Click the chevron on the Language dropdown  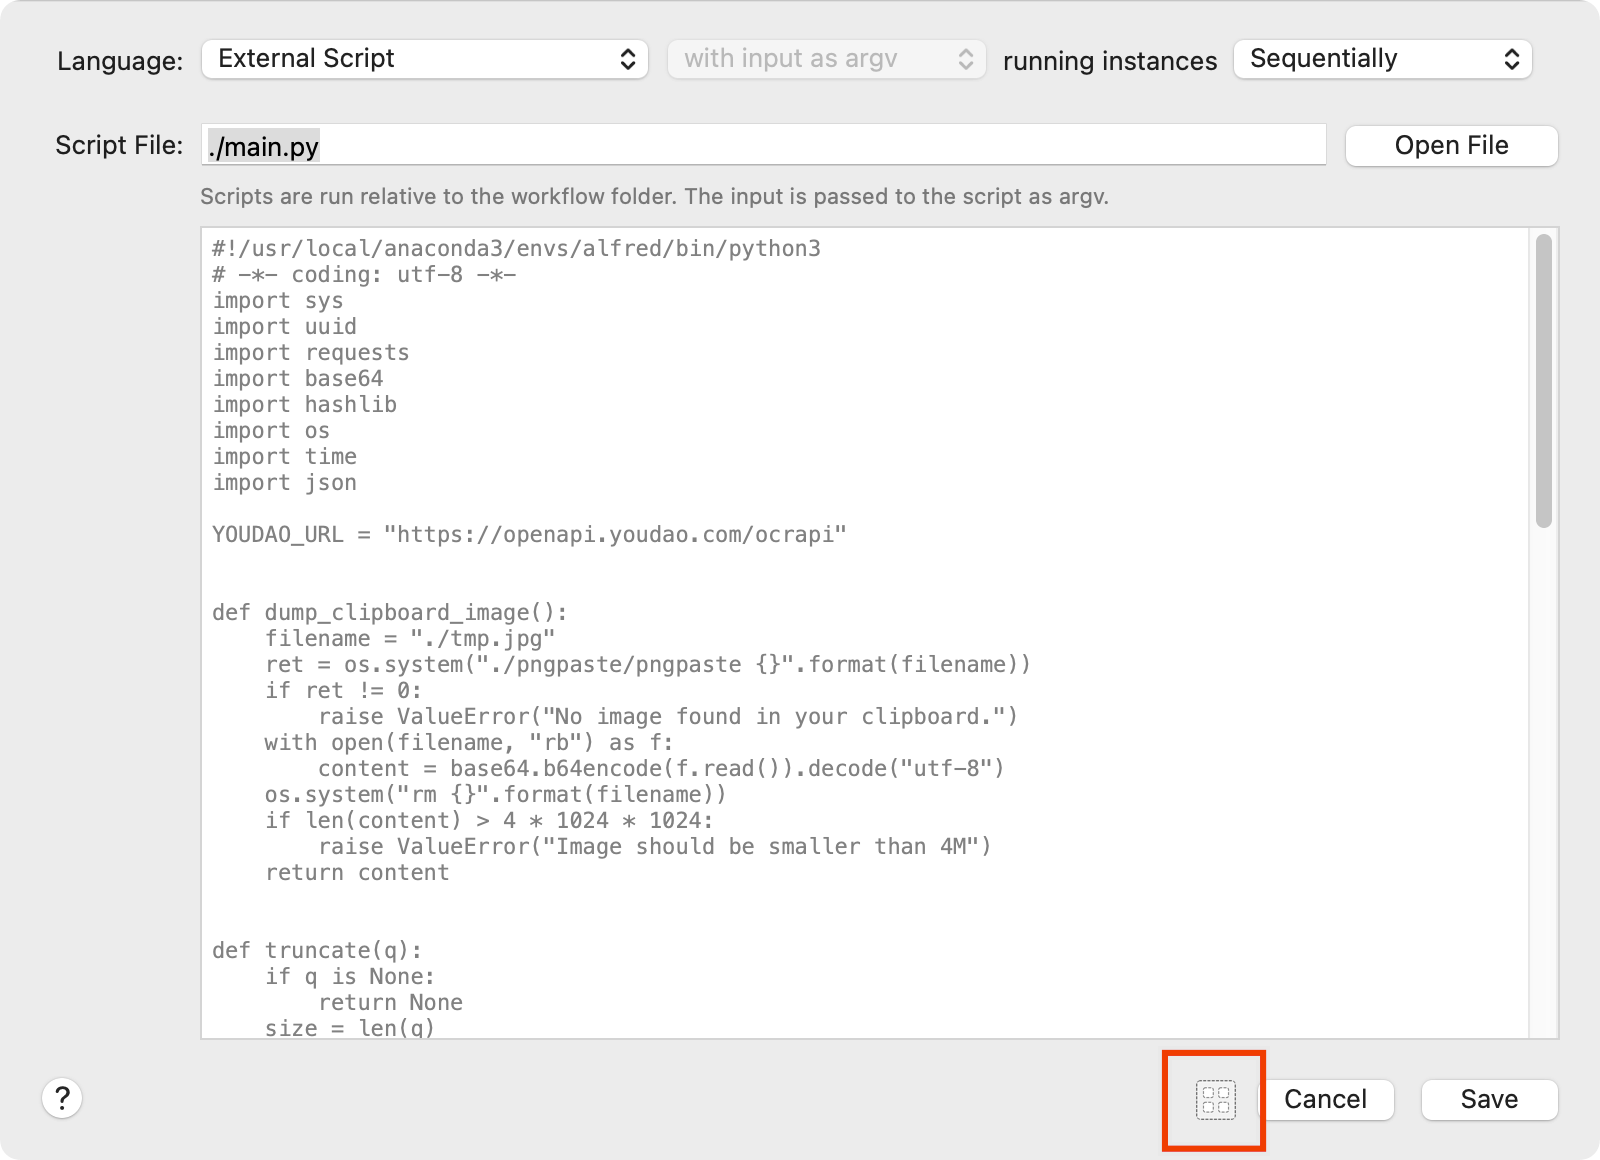626,58
